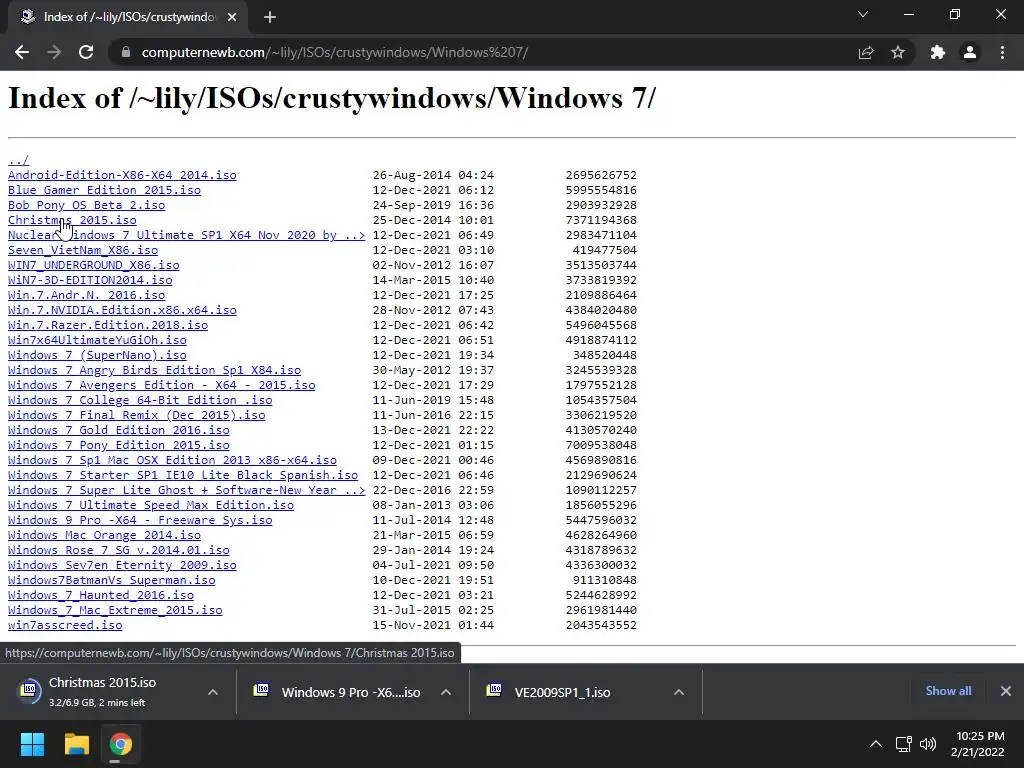The height and width of the screenshot is (768, 1024).
Task: Download Bob Pony OS Beta 2.iso
Action: coord(86,205)
